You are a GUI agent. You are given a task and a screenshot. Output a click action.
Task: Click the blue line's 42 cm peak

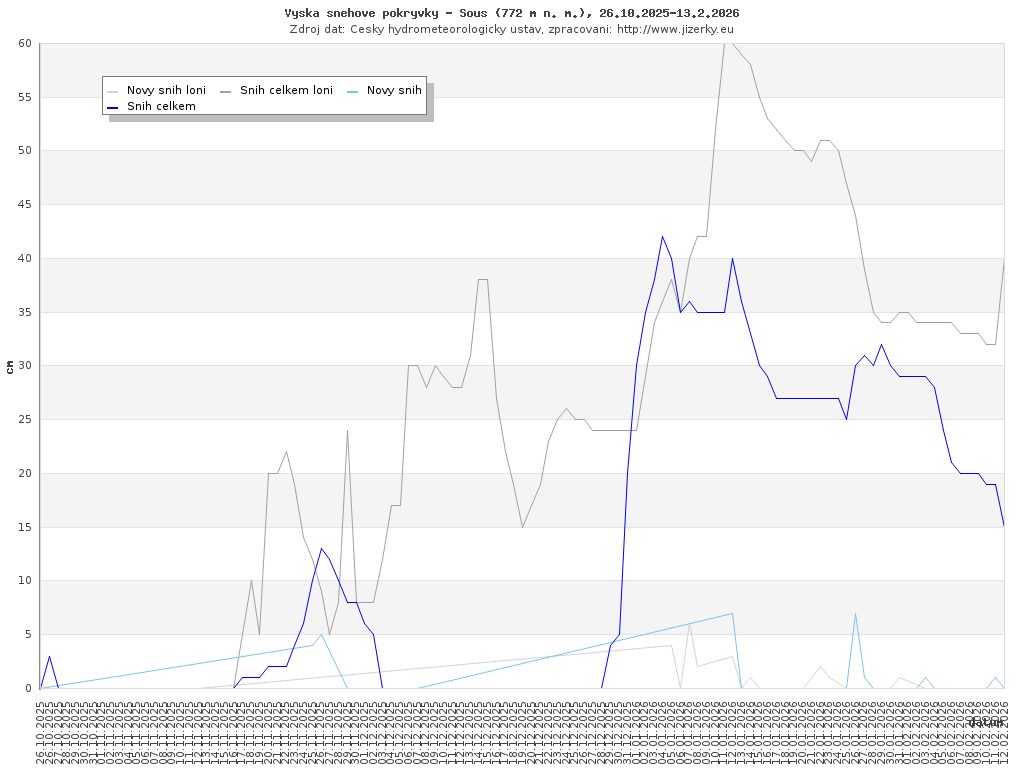click(662, 237)
